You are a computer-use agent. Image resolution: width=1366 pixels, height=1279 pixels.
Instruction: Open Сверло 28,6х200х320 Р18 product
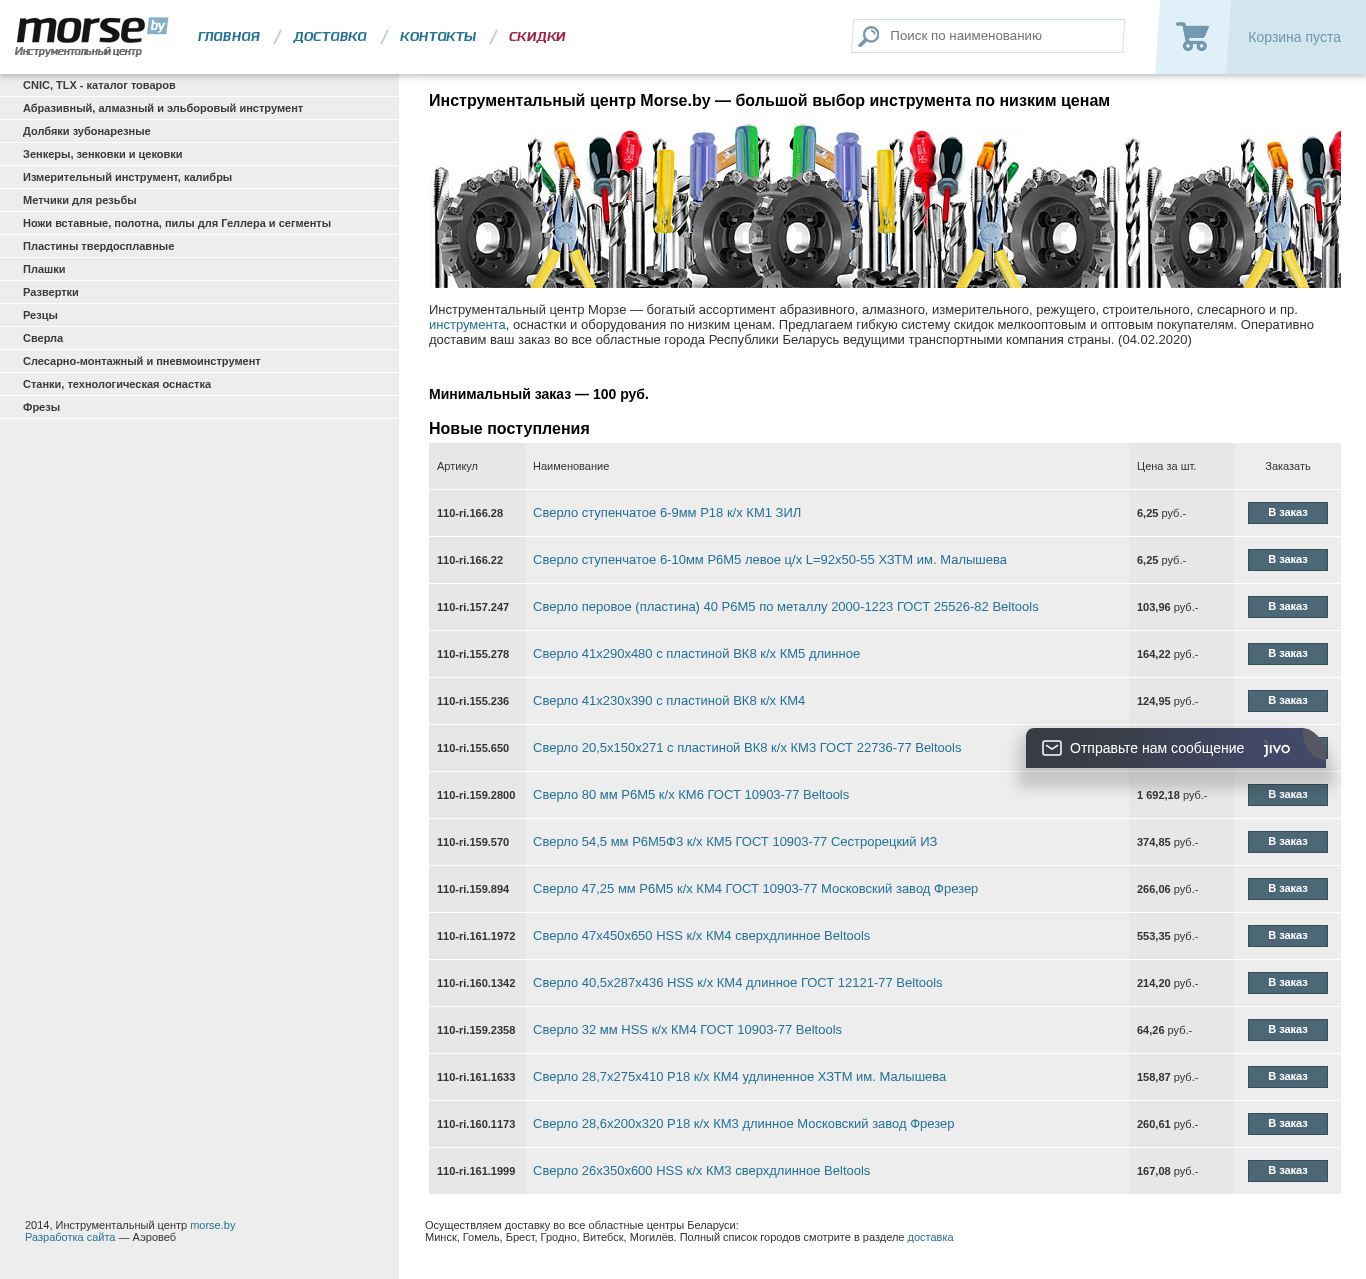click(x=744, y=1124)
